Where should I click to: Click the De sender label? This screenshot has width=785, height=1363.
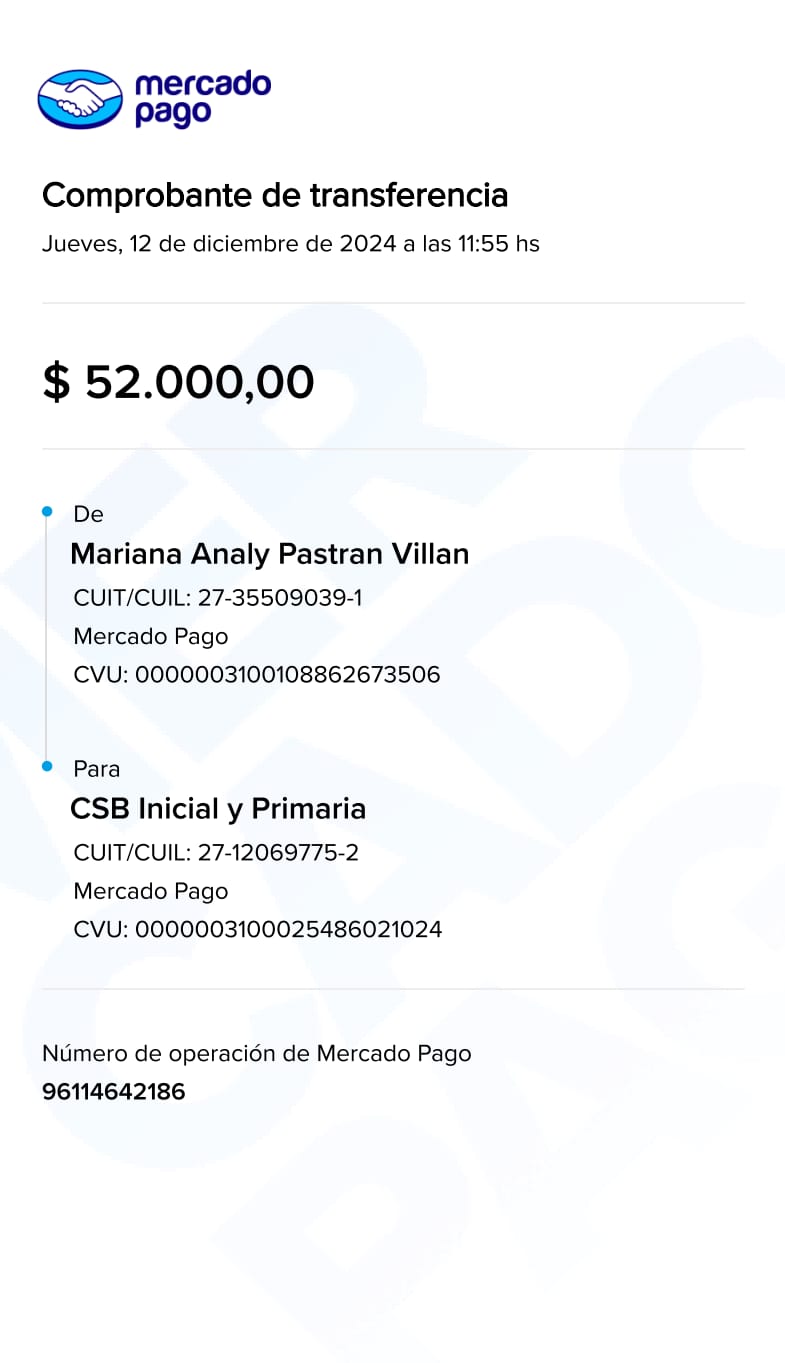(88, 514)
